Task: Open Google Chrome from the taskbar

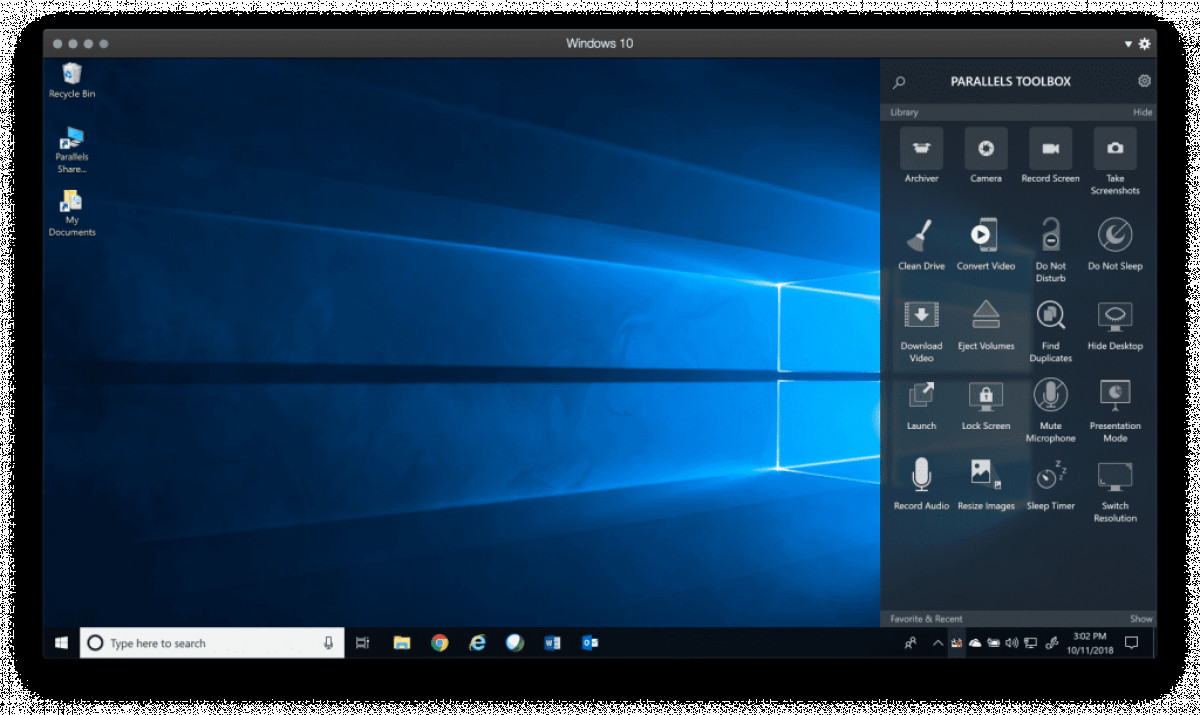Action: pos(439,643)
